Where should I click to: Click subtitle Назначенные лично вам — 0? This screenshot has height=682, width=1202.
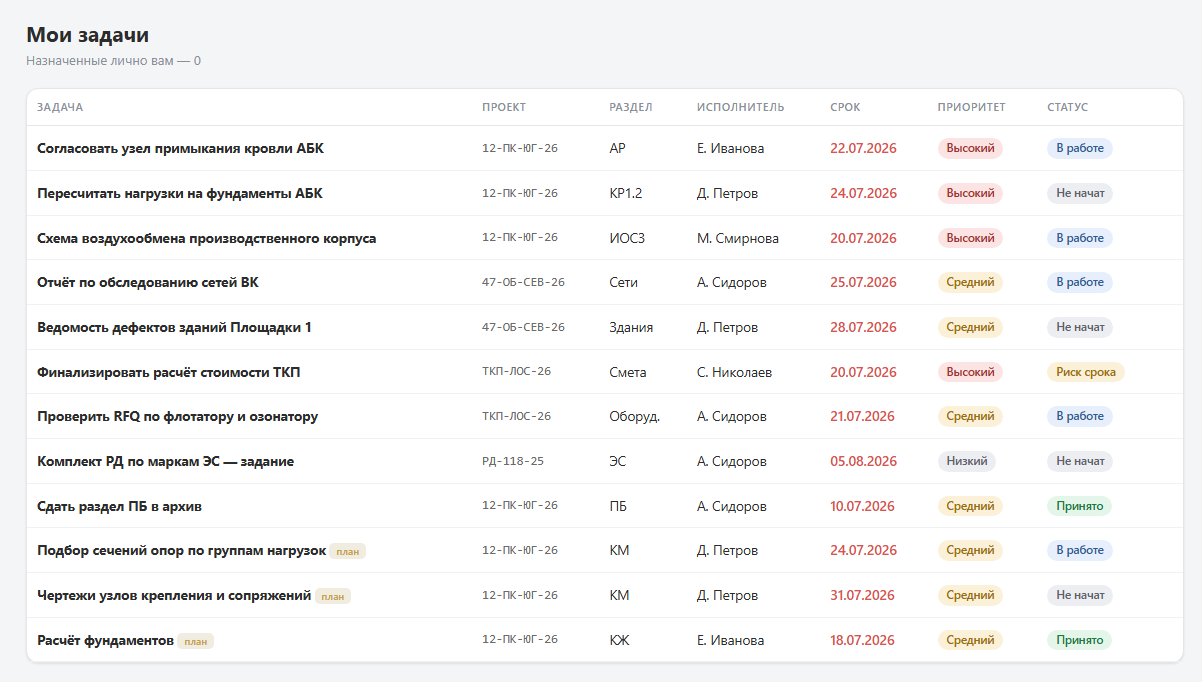114,61
